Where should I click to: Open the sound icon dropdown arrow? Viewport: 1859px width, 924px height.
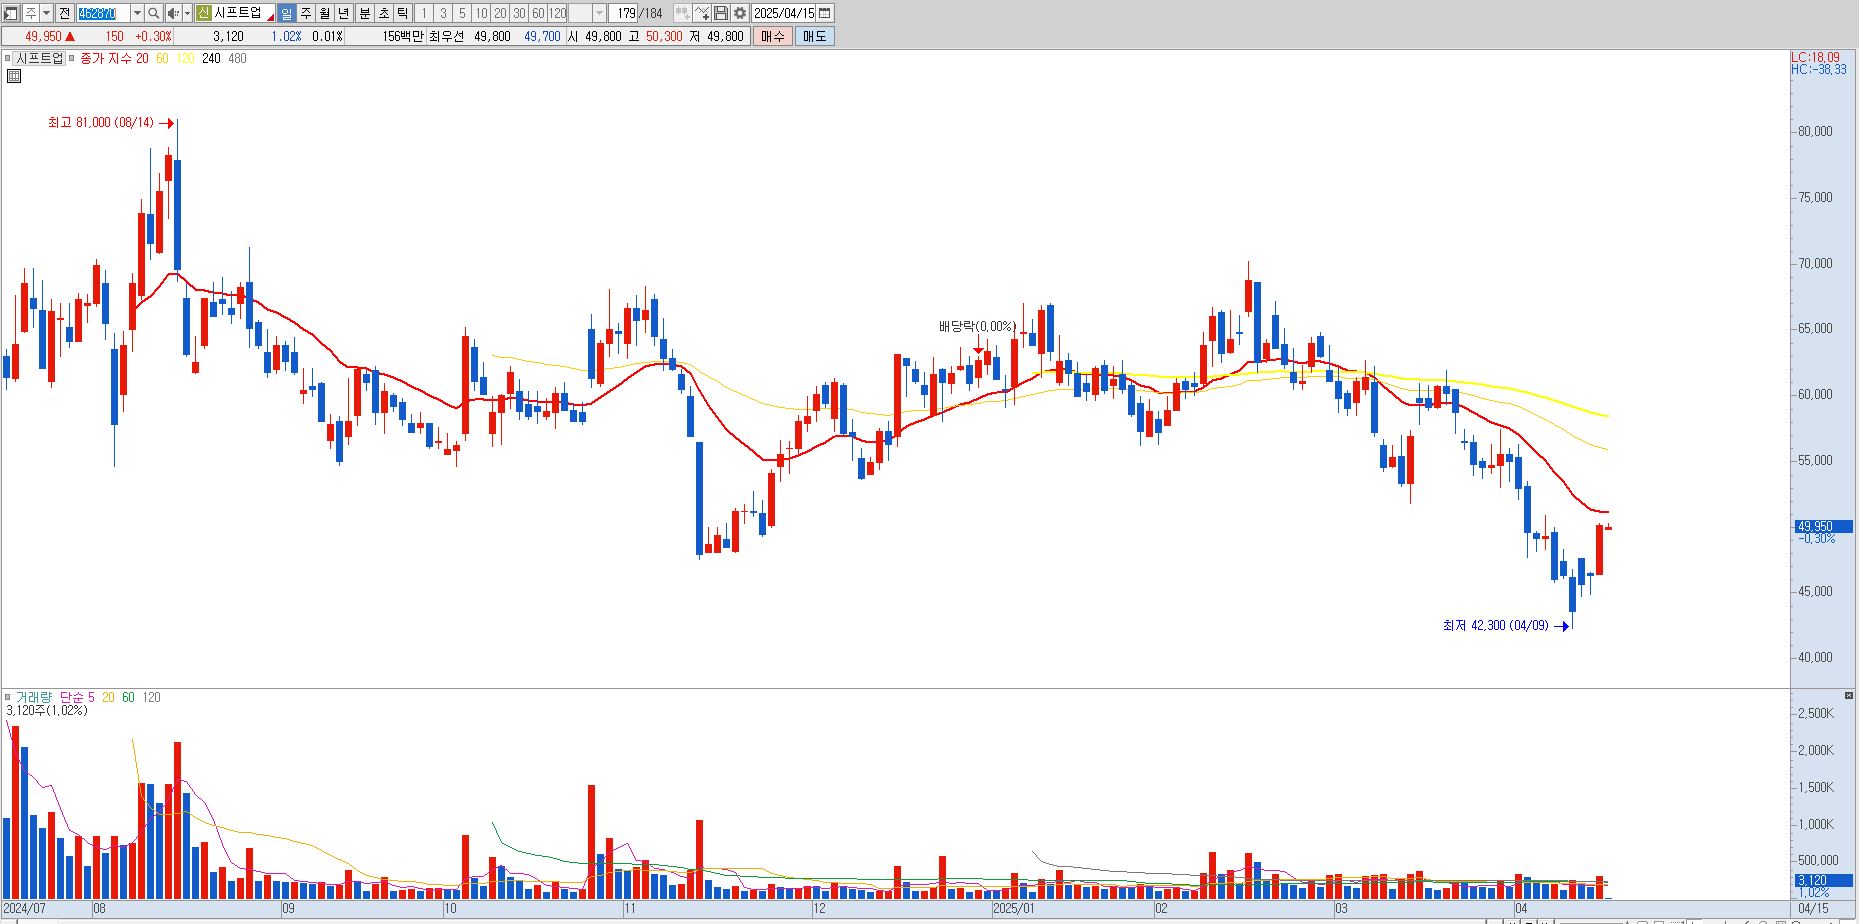click(187, 13)
